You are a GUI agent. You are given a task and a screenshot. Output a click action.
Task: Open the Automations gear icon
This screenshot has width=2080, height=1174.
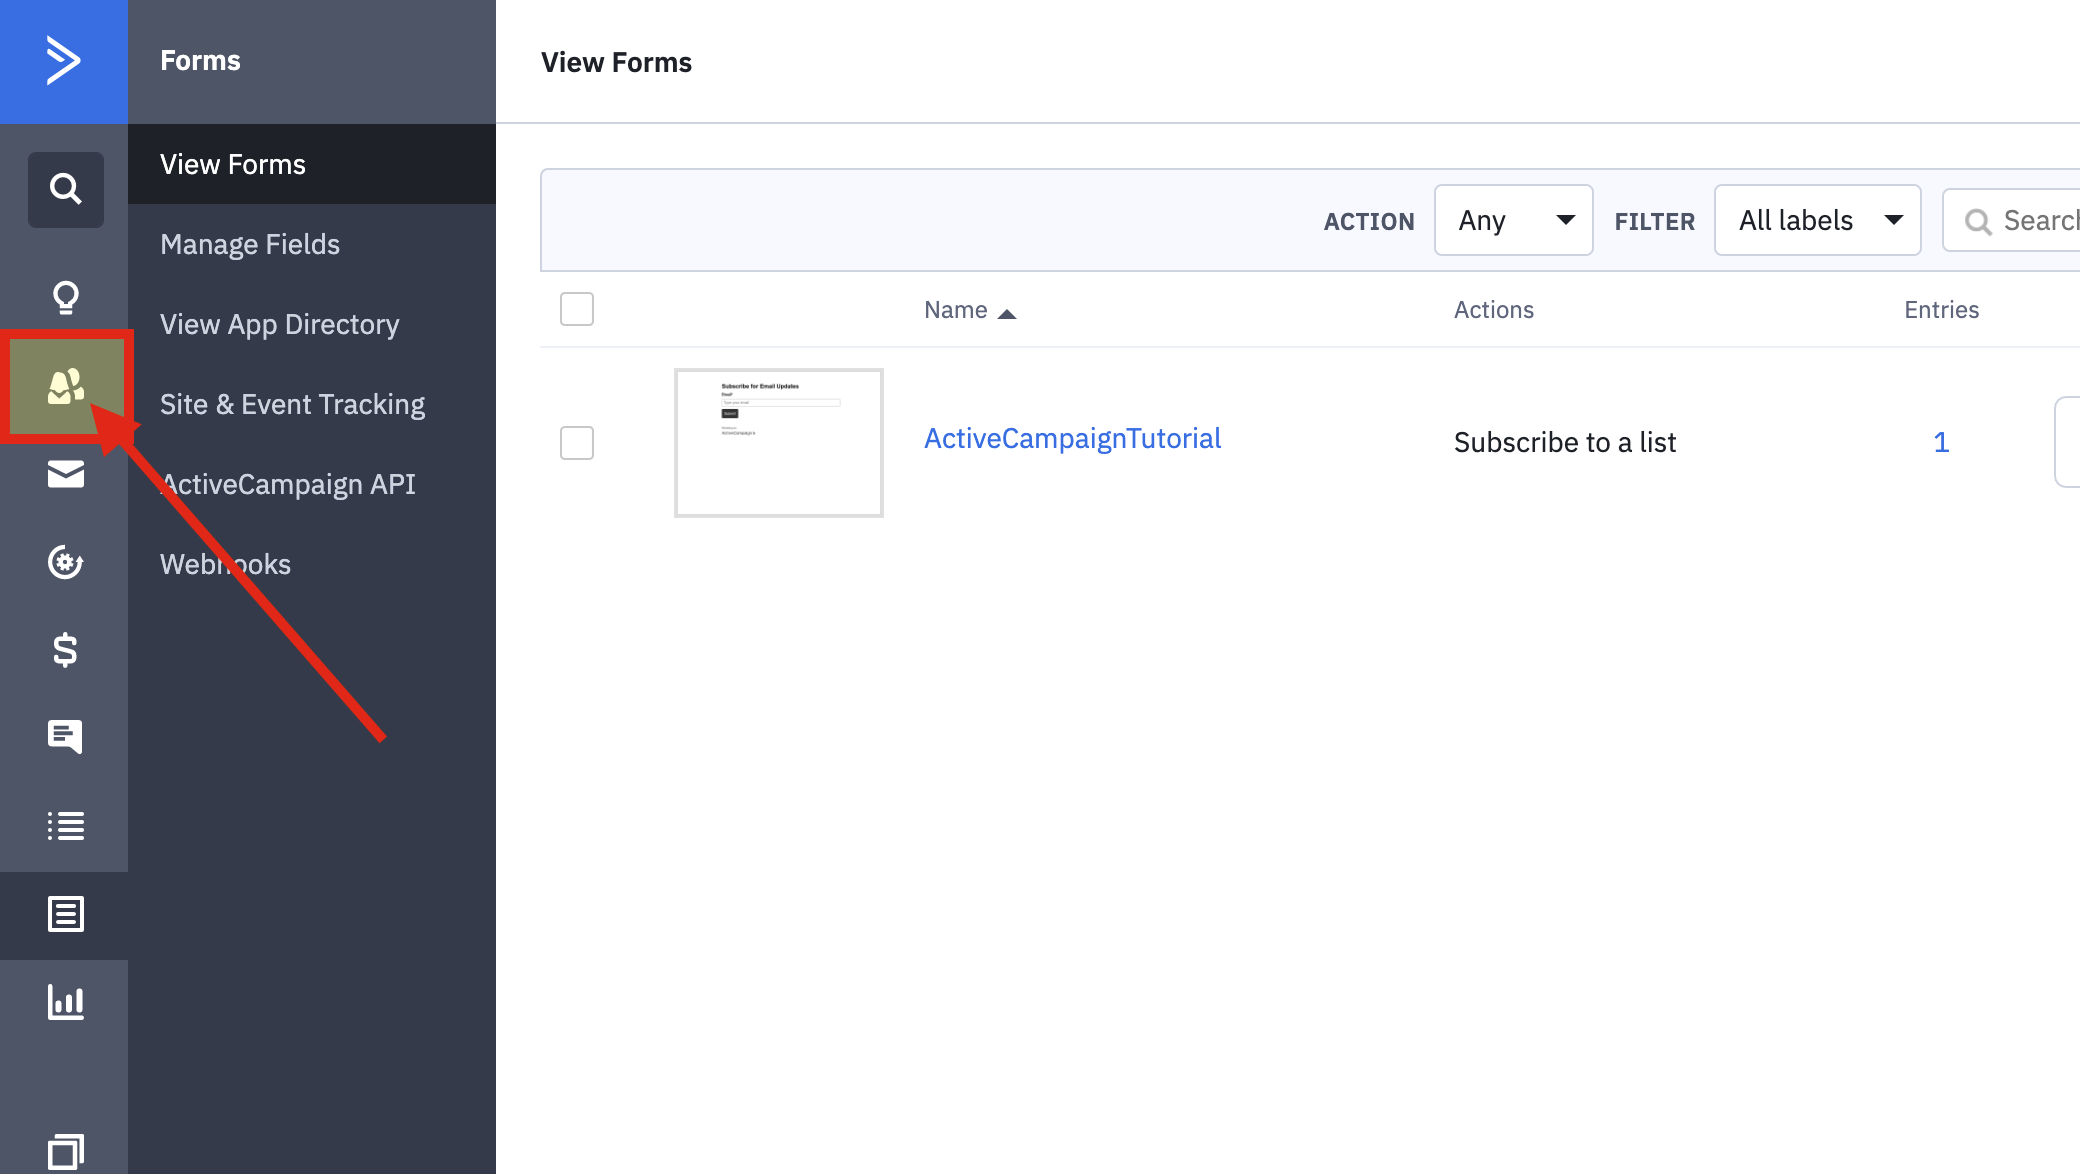tap(65, 562)
